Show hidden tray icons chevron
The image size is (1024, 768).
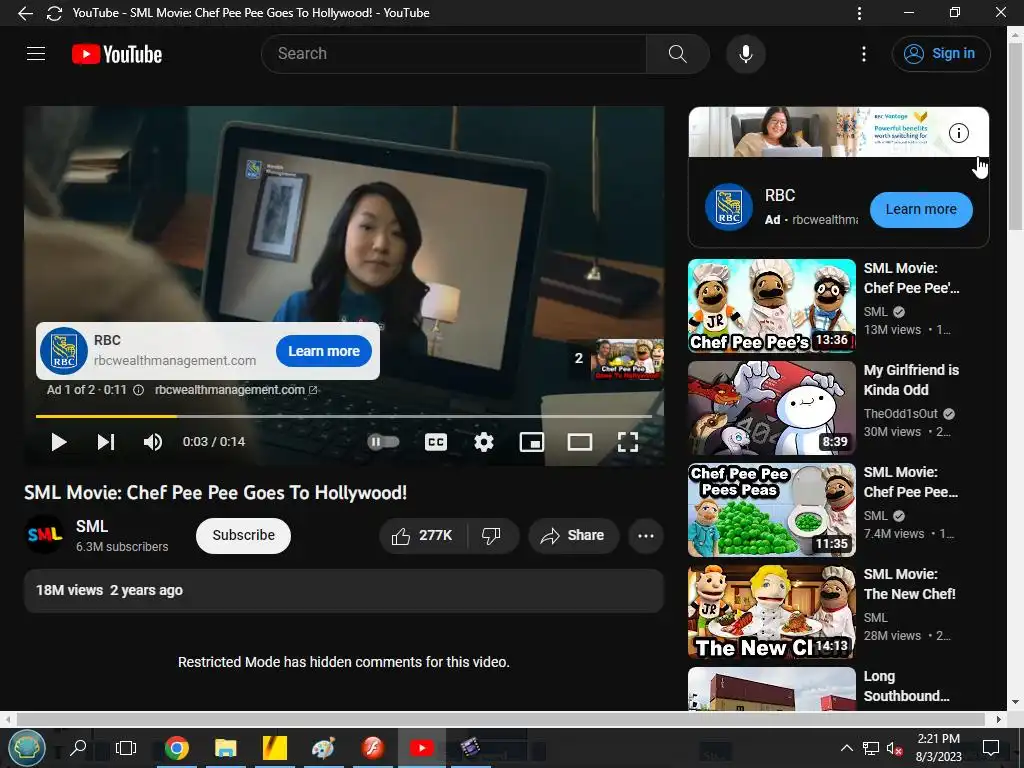(846, 748)
